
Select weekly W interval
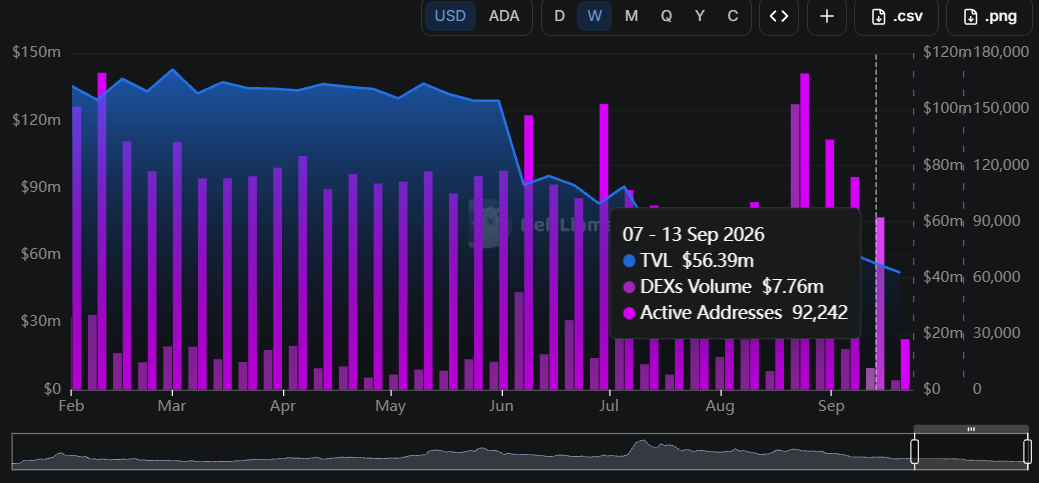[x=594, y=16]
